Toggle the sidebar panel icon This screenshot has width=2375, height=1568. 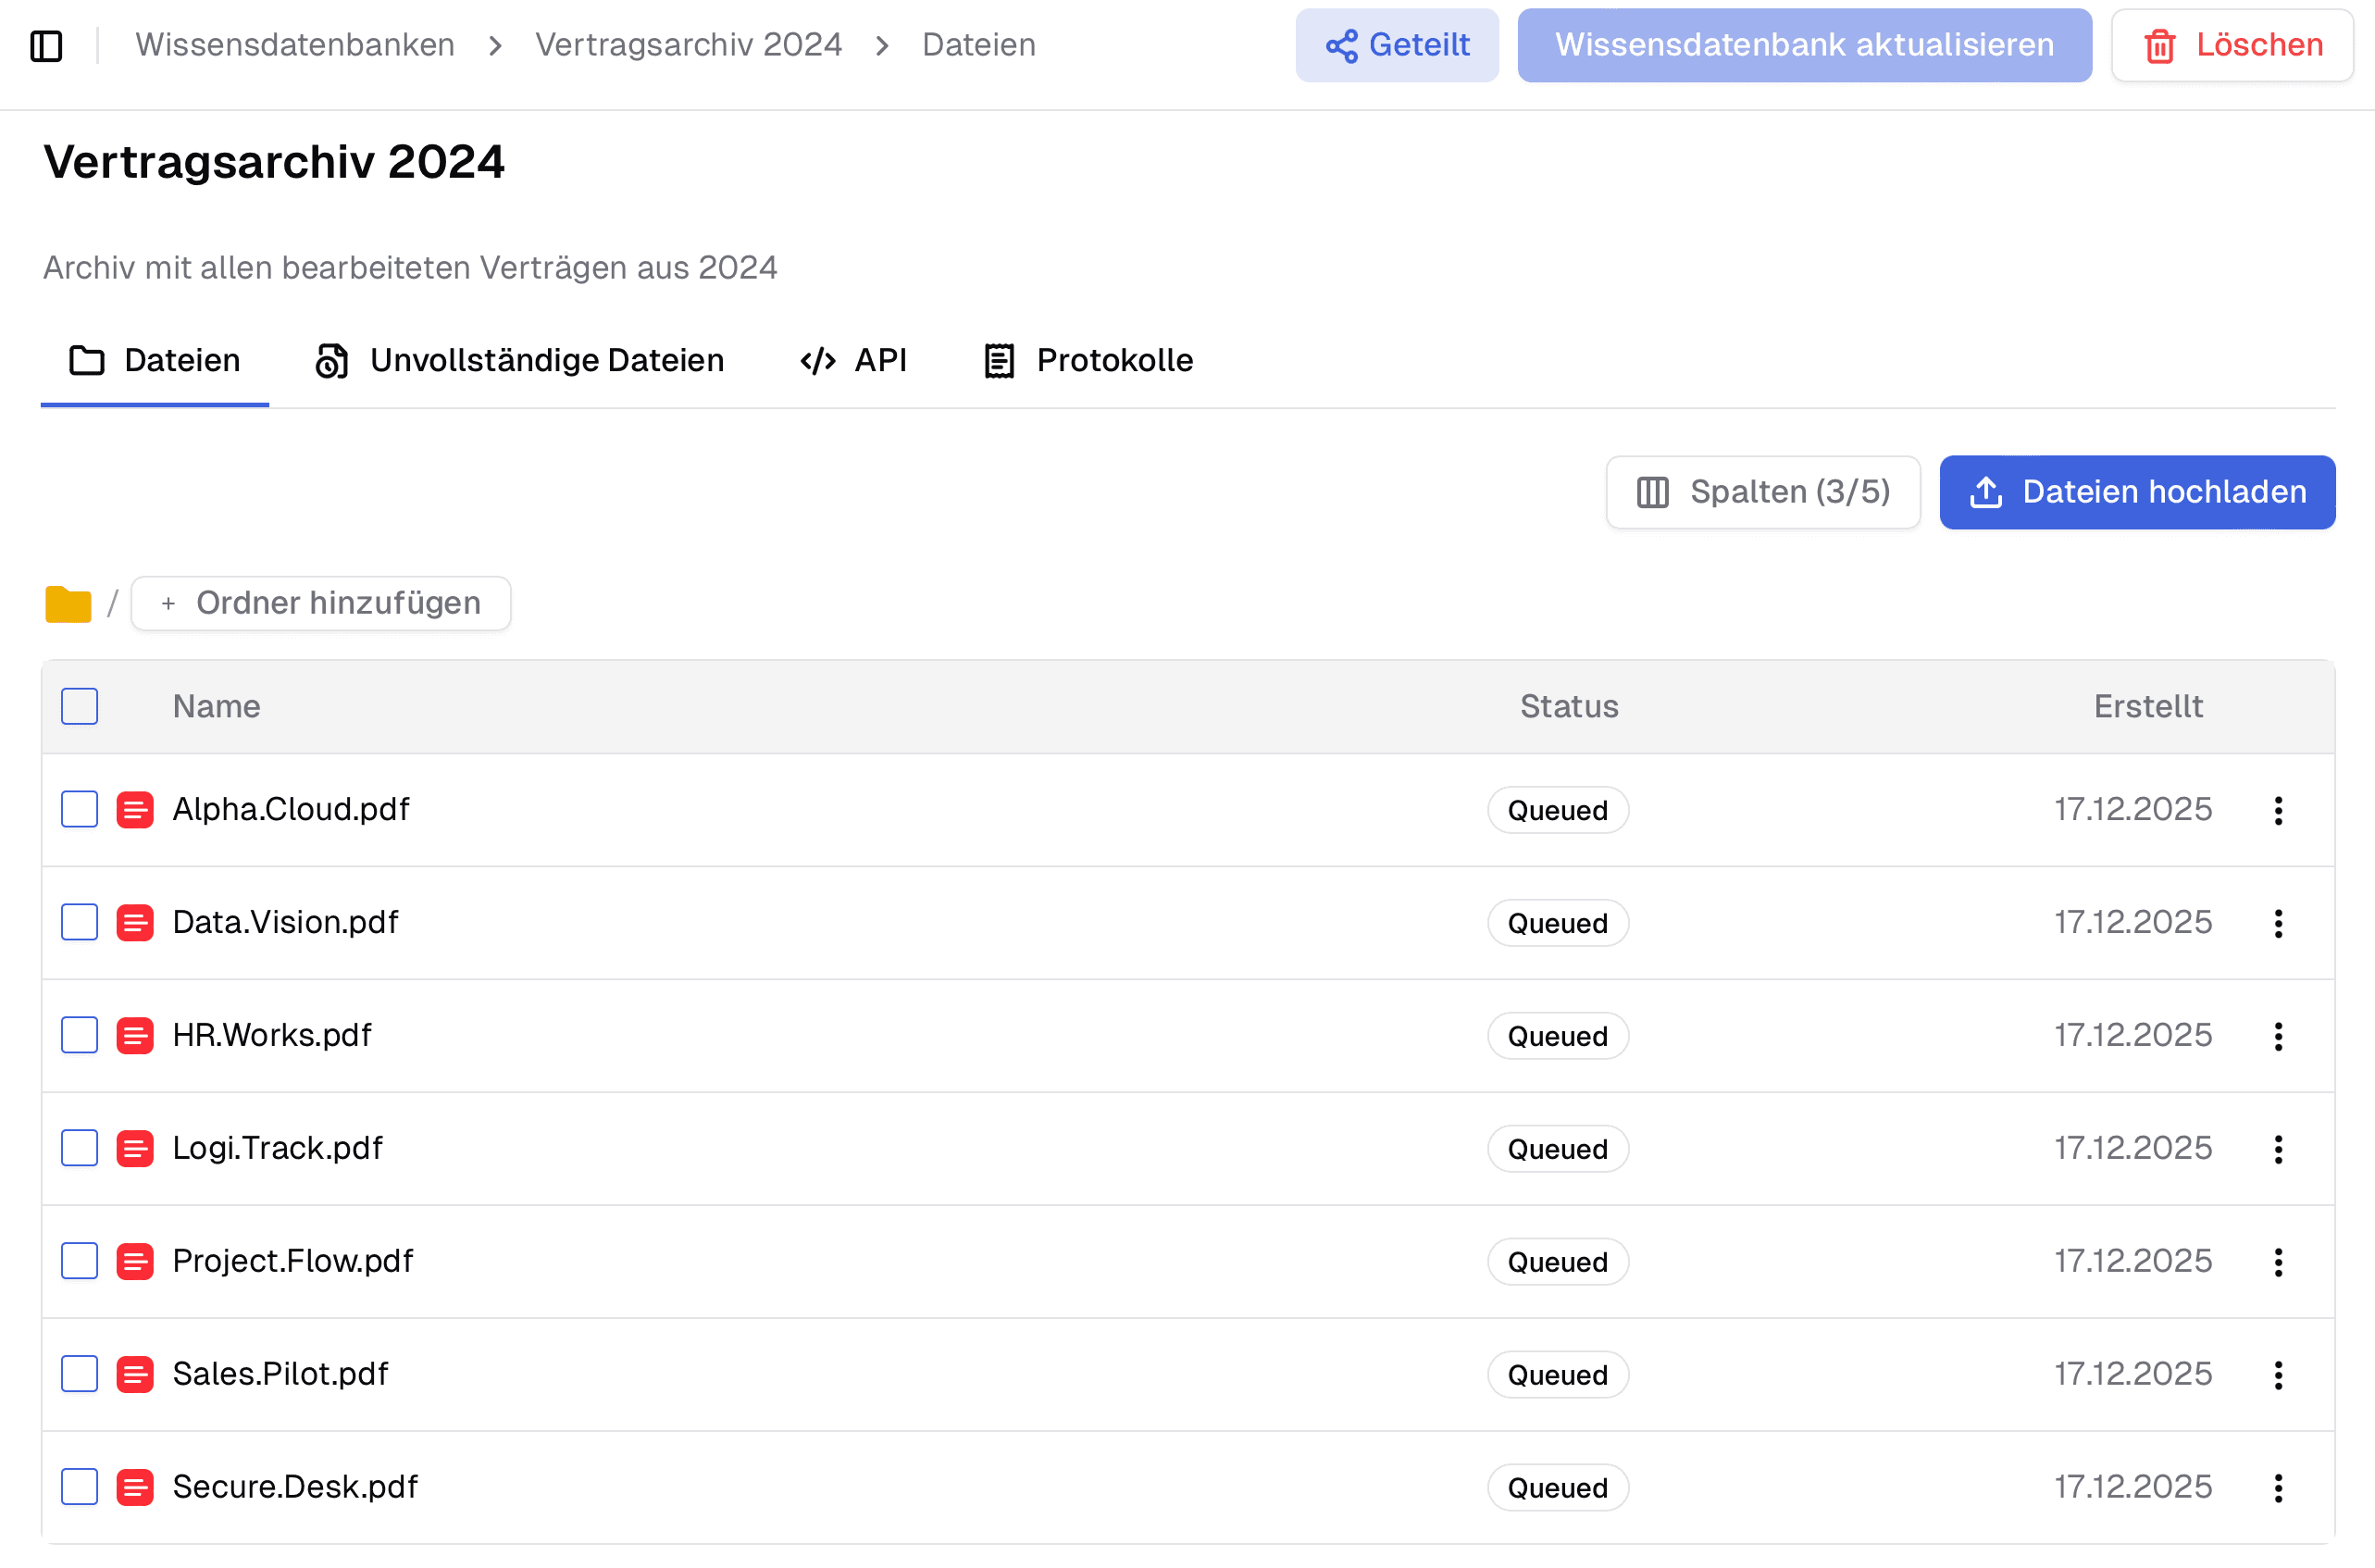[46, 45]
